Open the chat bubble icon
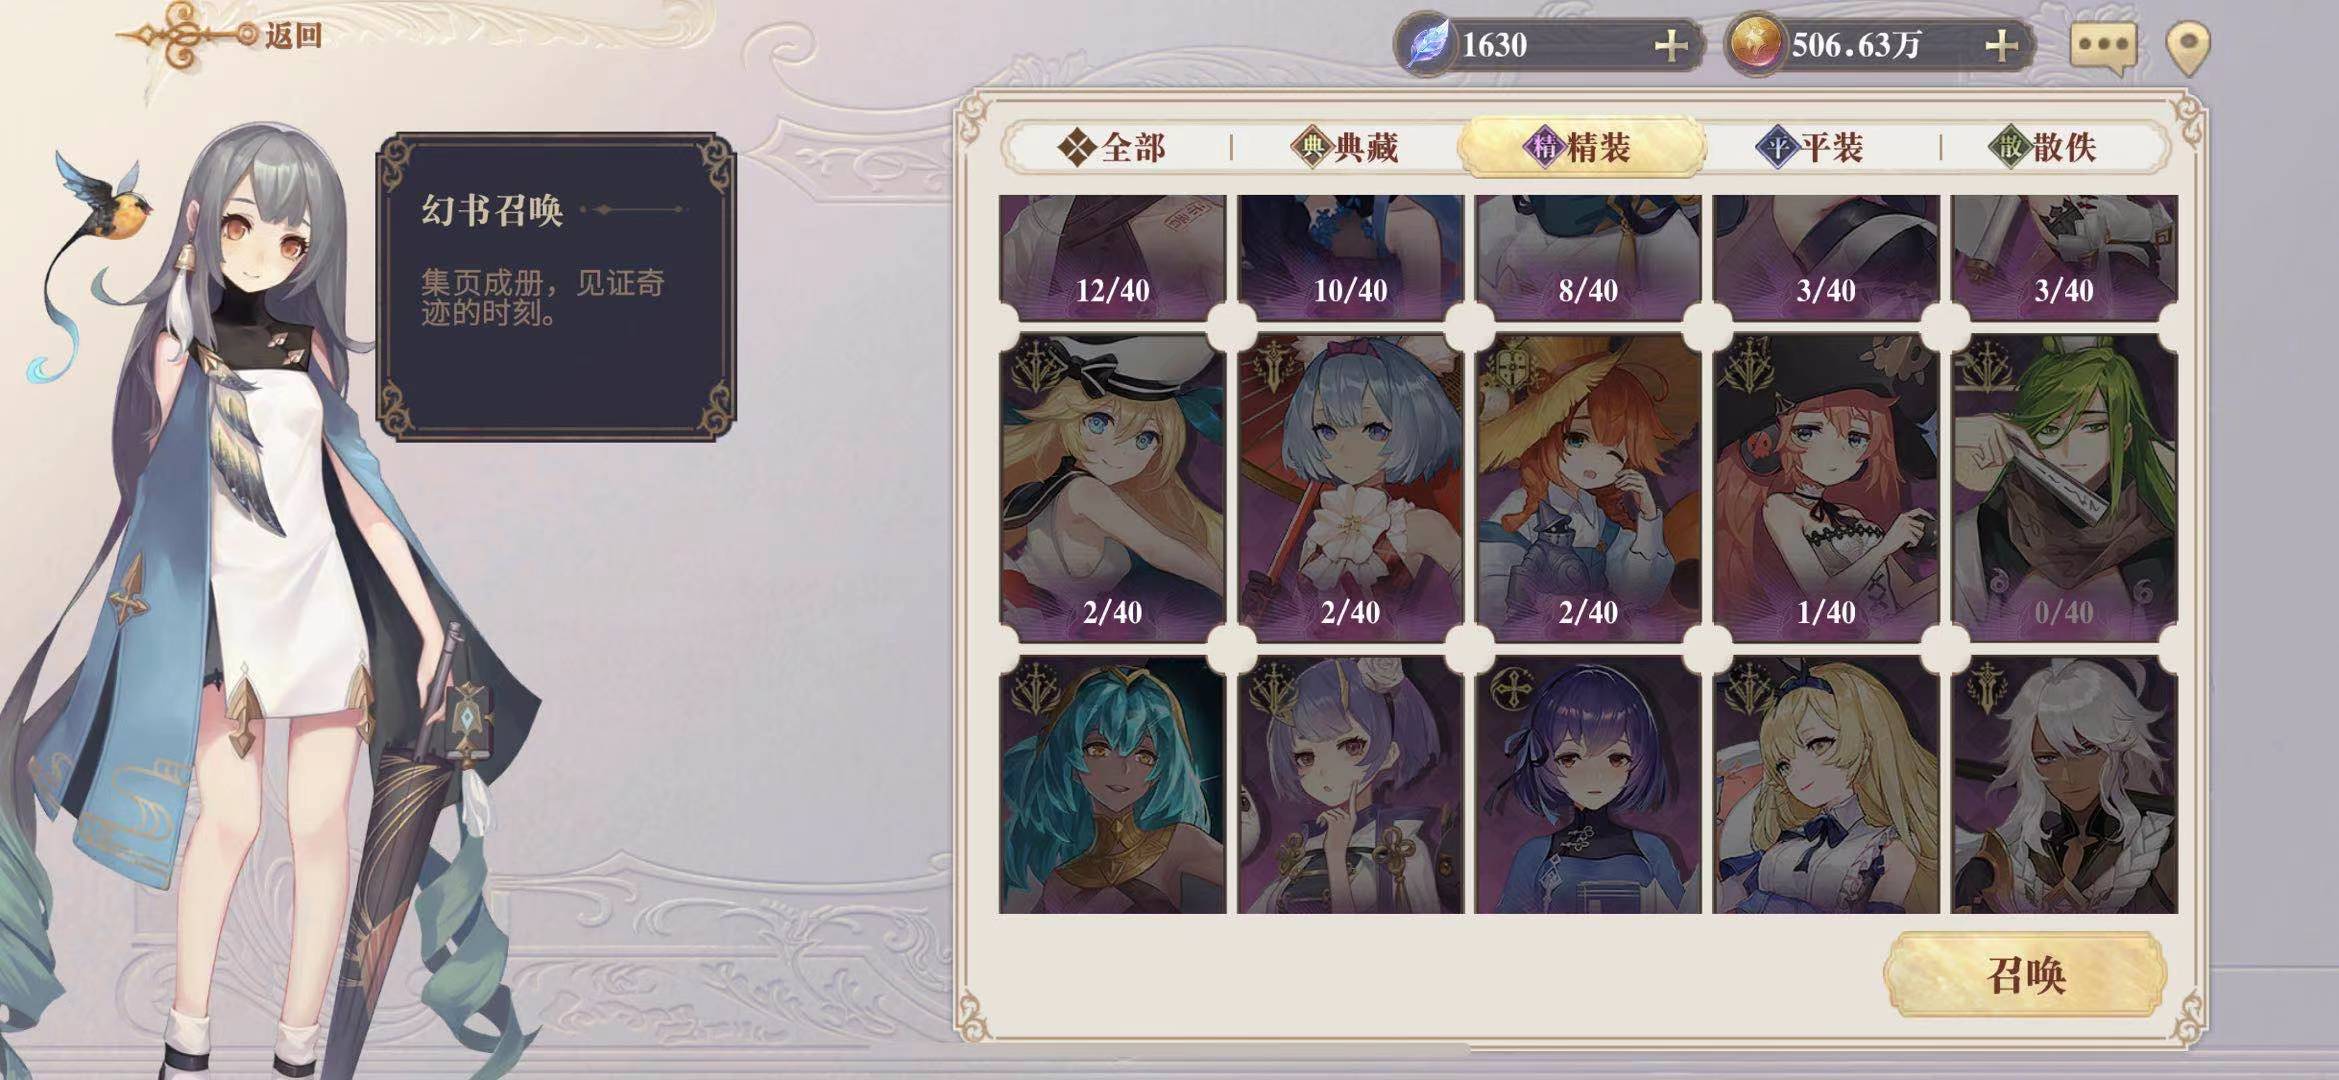2339x1080 pixels. coord(2103,46)
